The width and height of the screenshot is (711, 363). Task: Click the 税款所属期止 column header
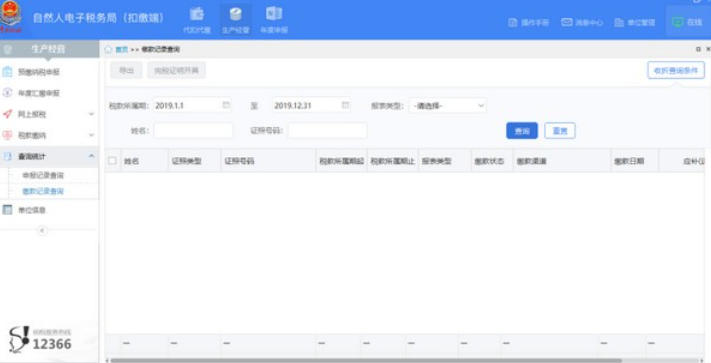point(393,161)
